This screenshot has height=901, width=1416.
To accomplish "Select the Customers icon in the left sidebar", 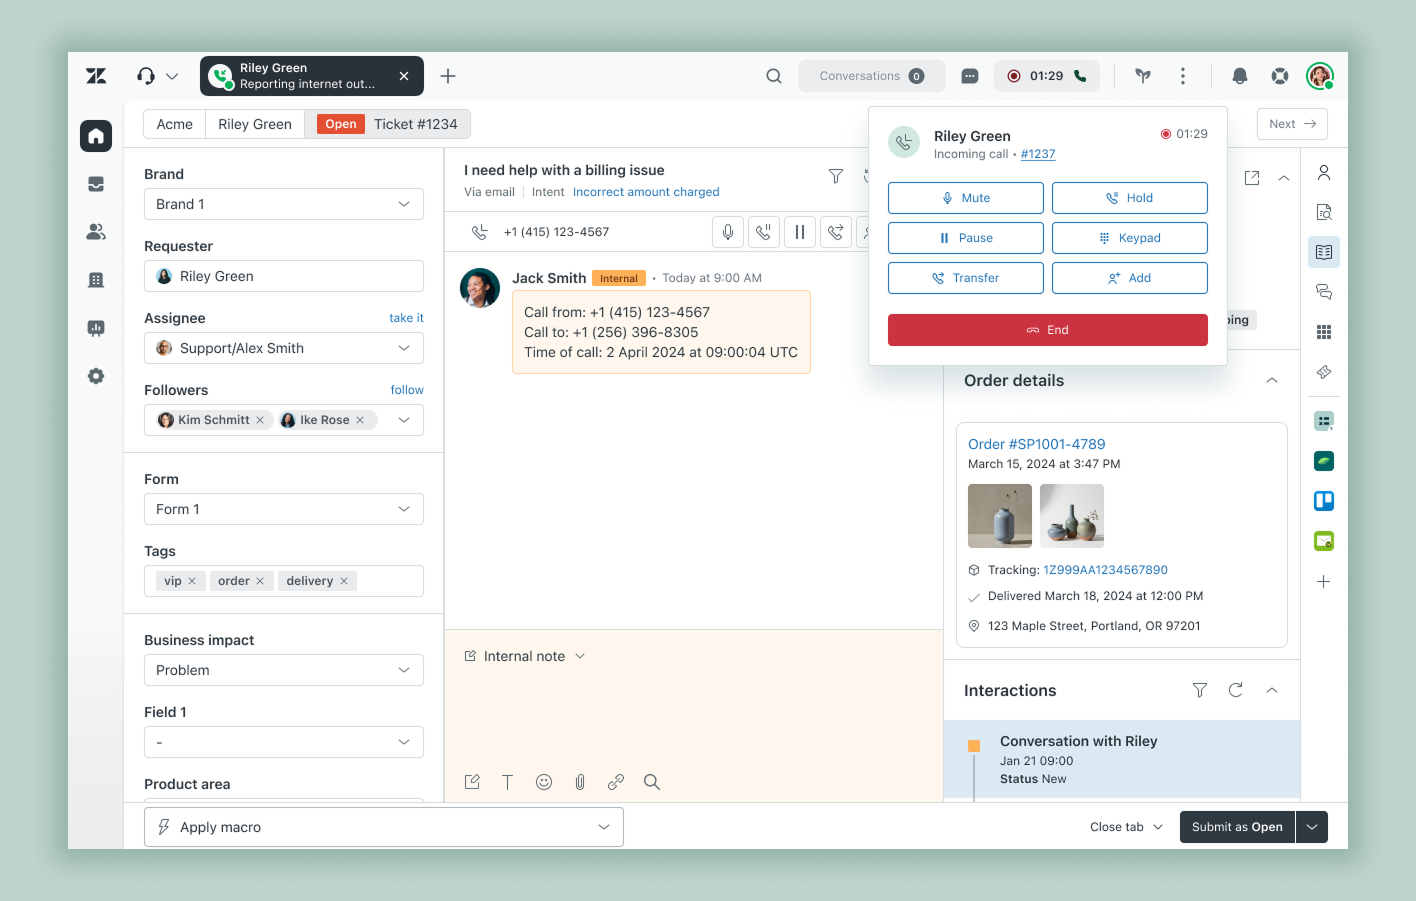I will click(95, 231).
